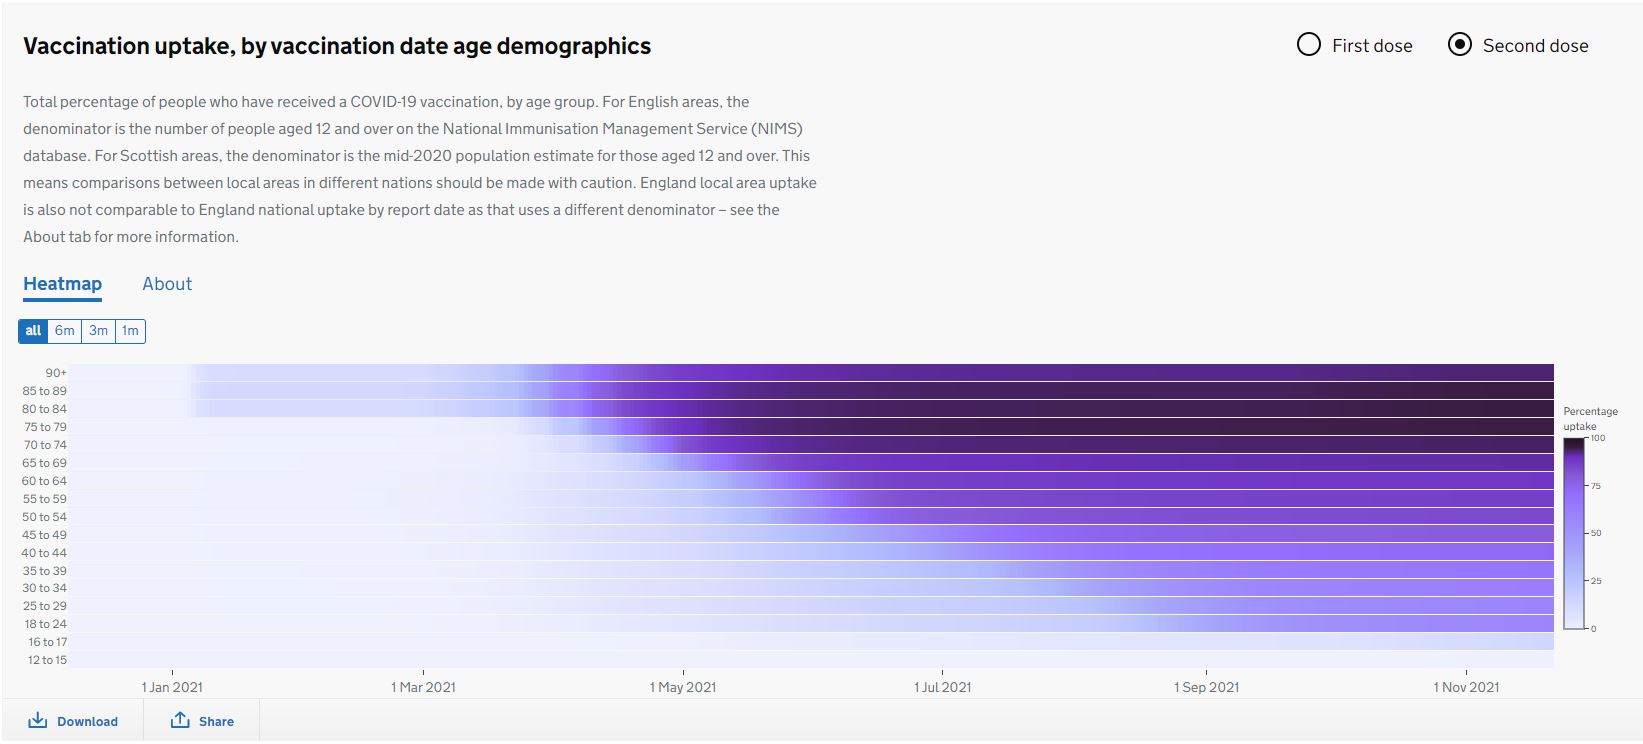The width and height of the screenshot is (1643, 744).
Task: Click the Share upload icon
Action: coord(180,721)
